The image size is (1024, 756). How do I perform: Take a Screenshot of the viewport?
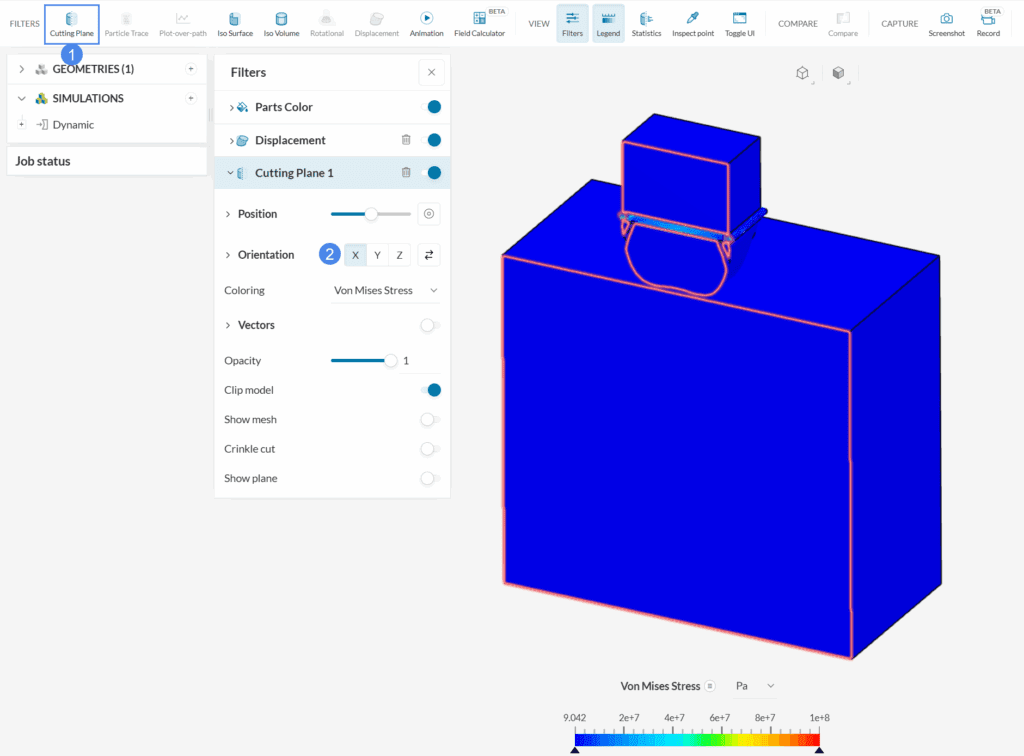[x=946, y=22]
